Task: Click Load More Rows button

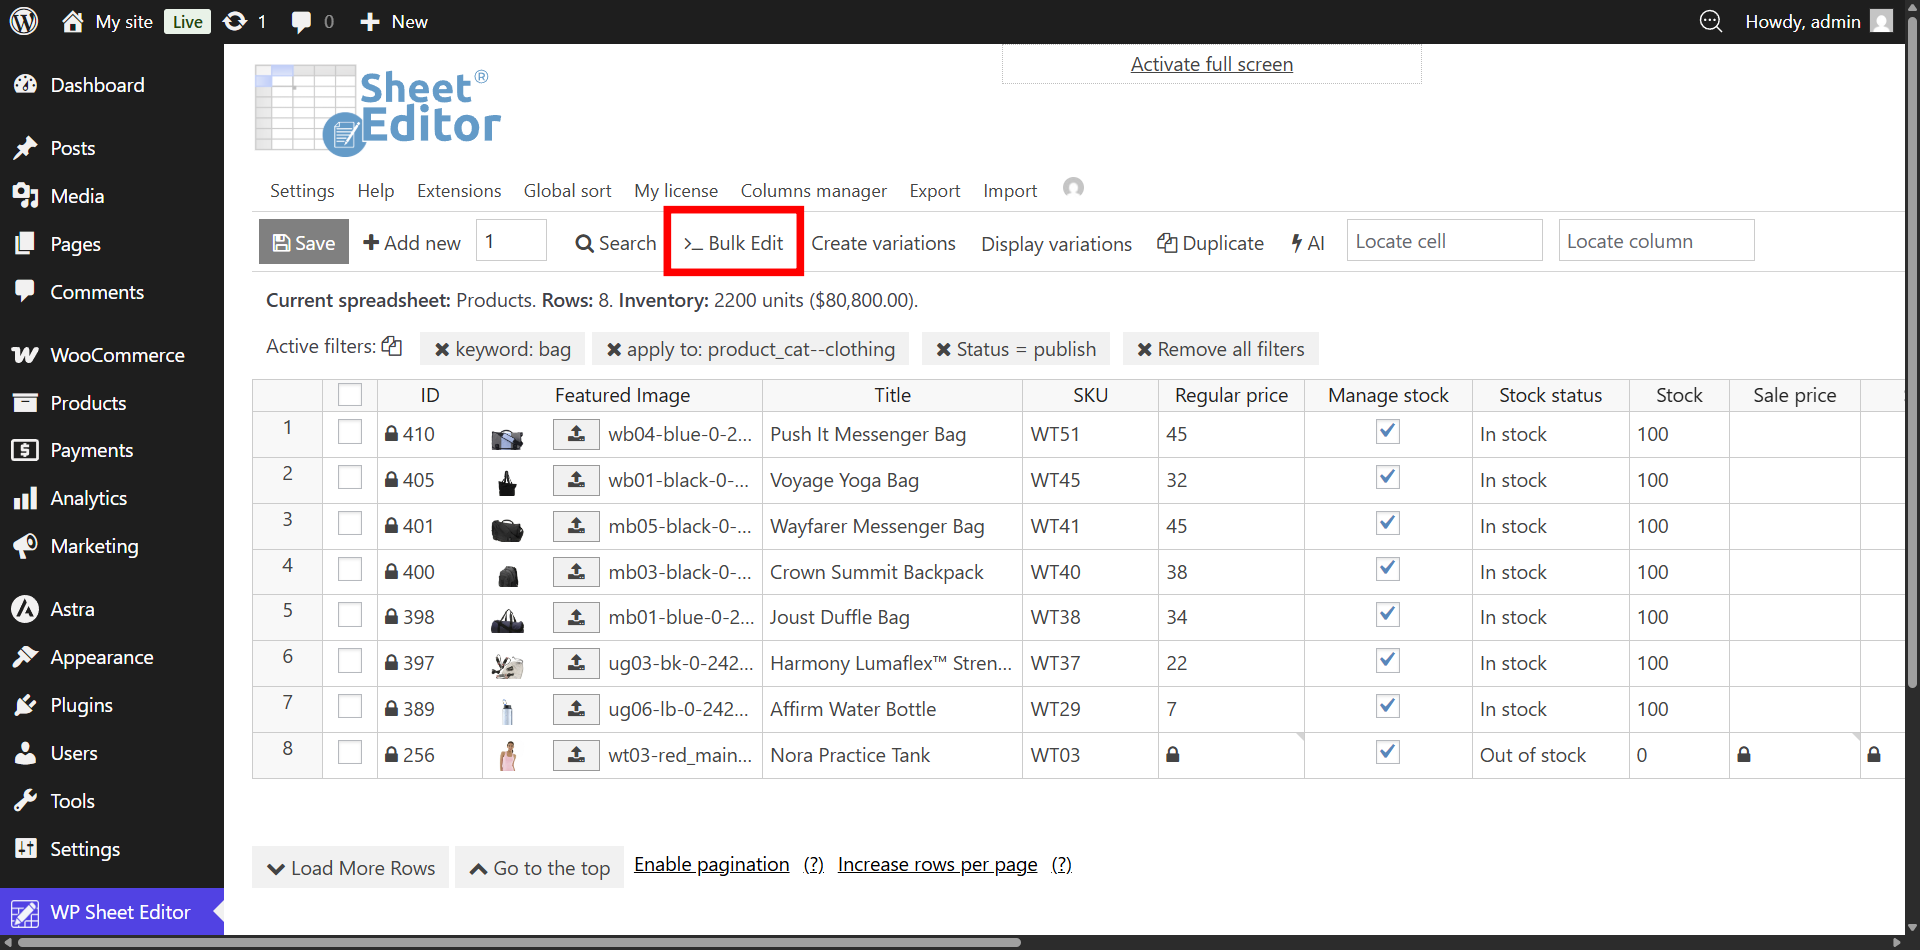Action: (350, 868)
